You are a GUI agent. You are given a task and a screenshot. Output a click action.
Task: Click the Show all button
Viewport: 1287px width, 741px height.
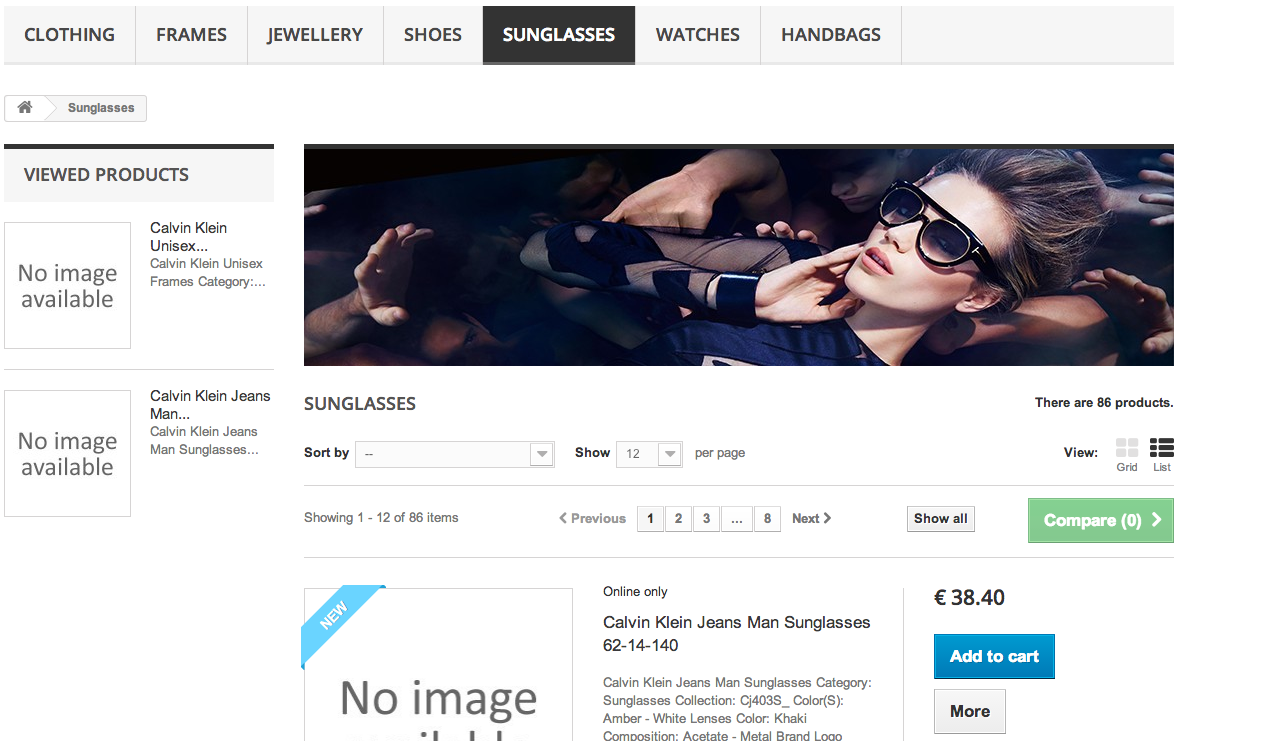[x=941, y=519]
